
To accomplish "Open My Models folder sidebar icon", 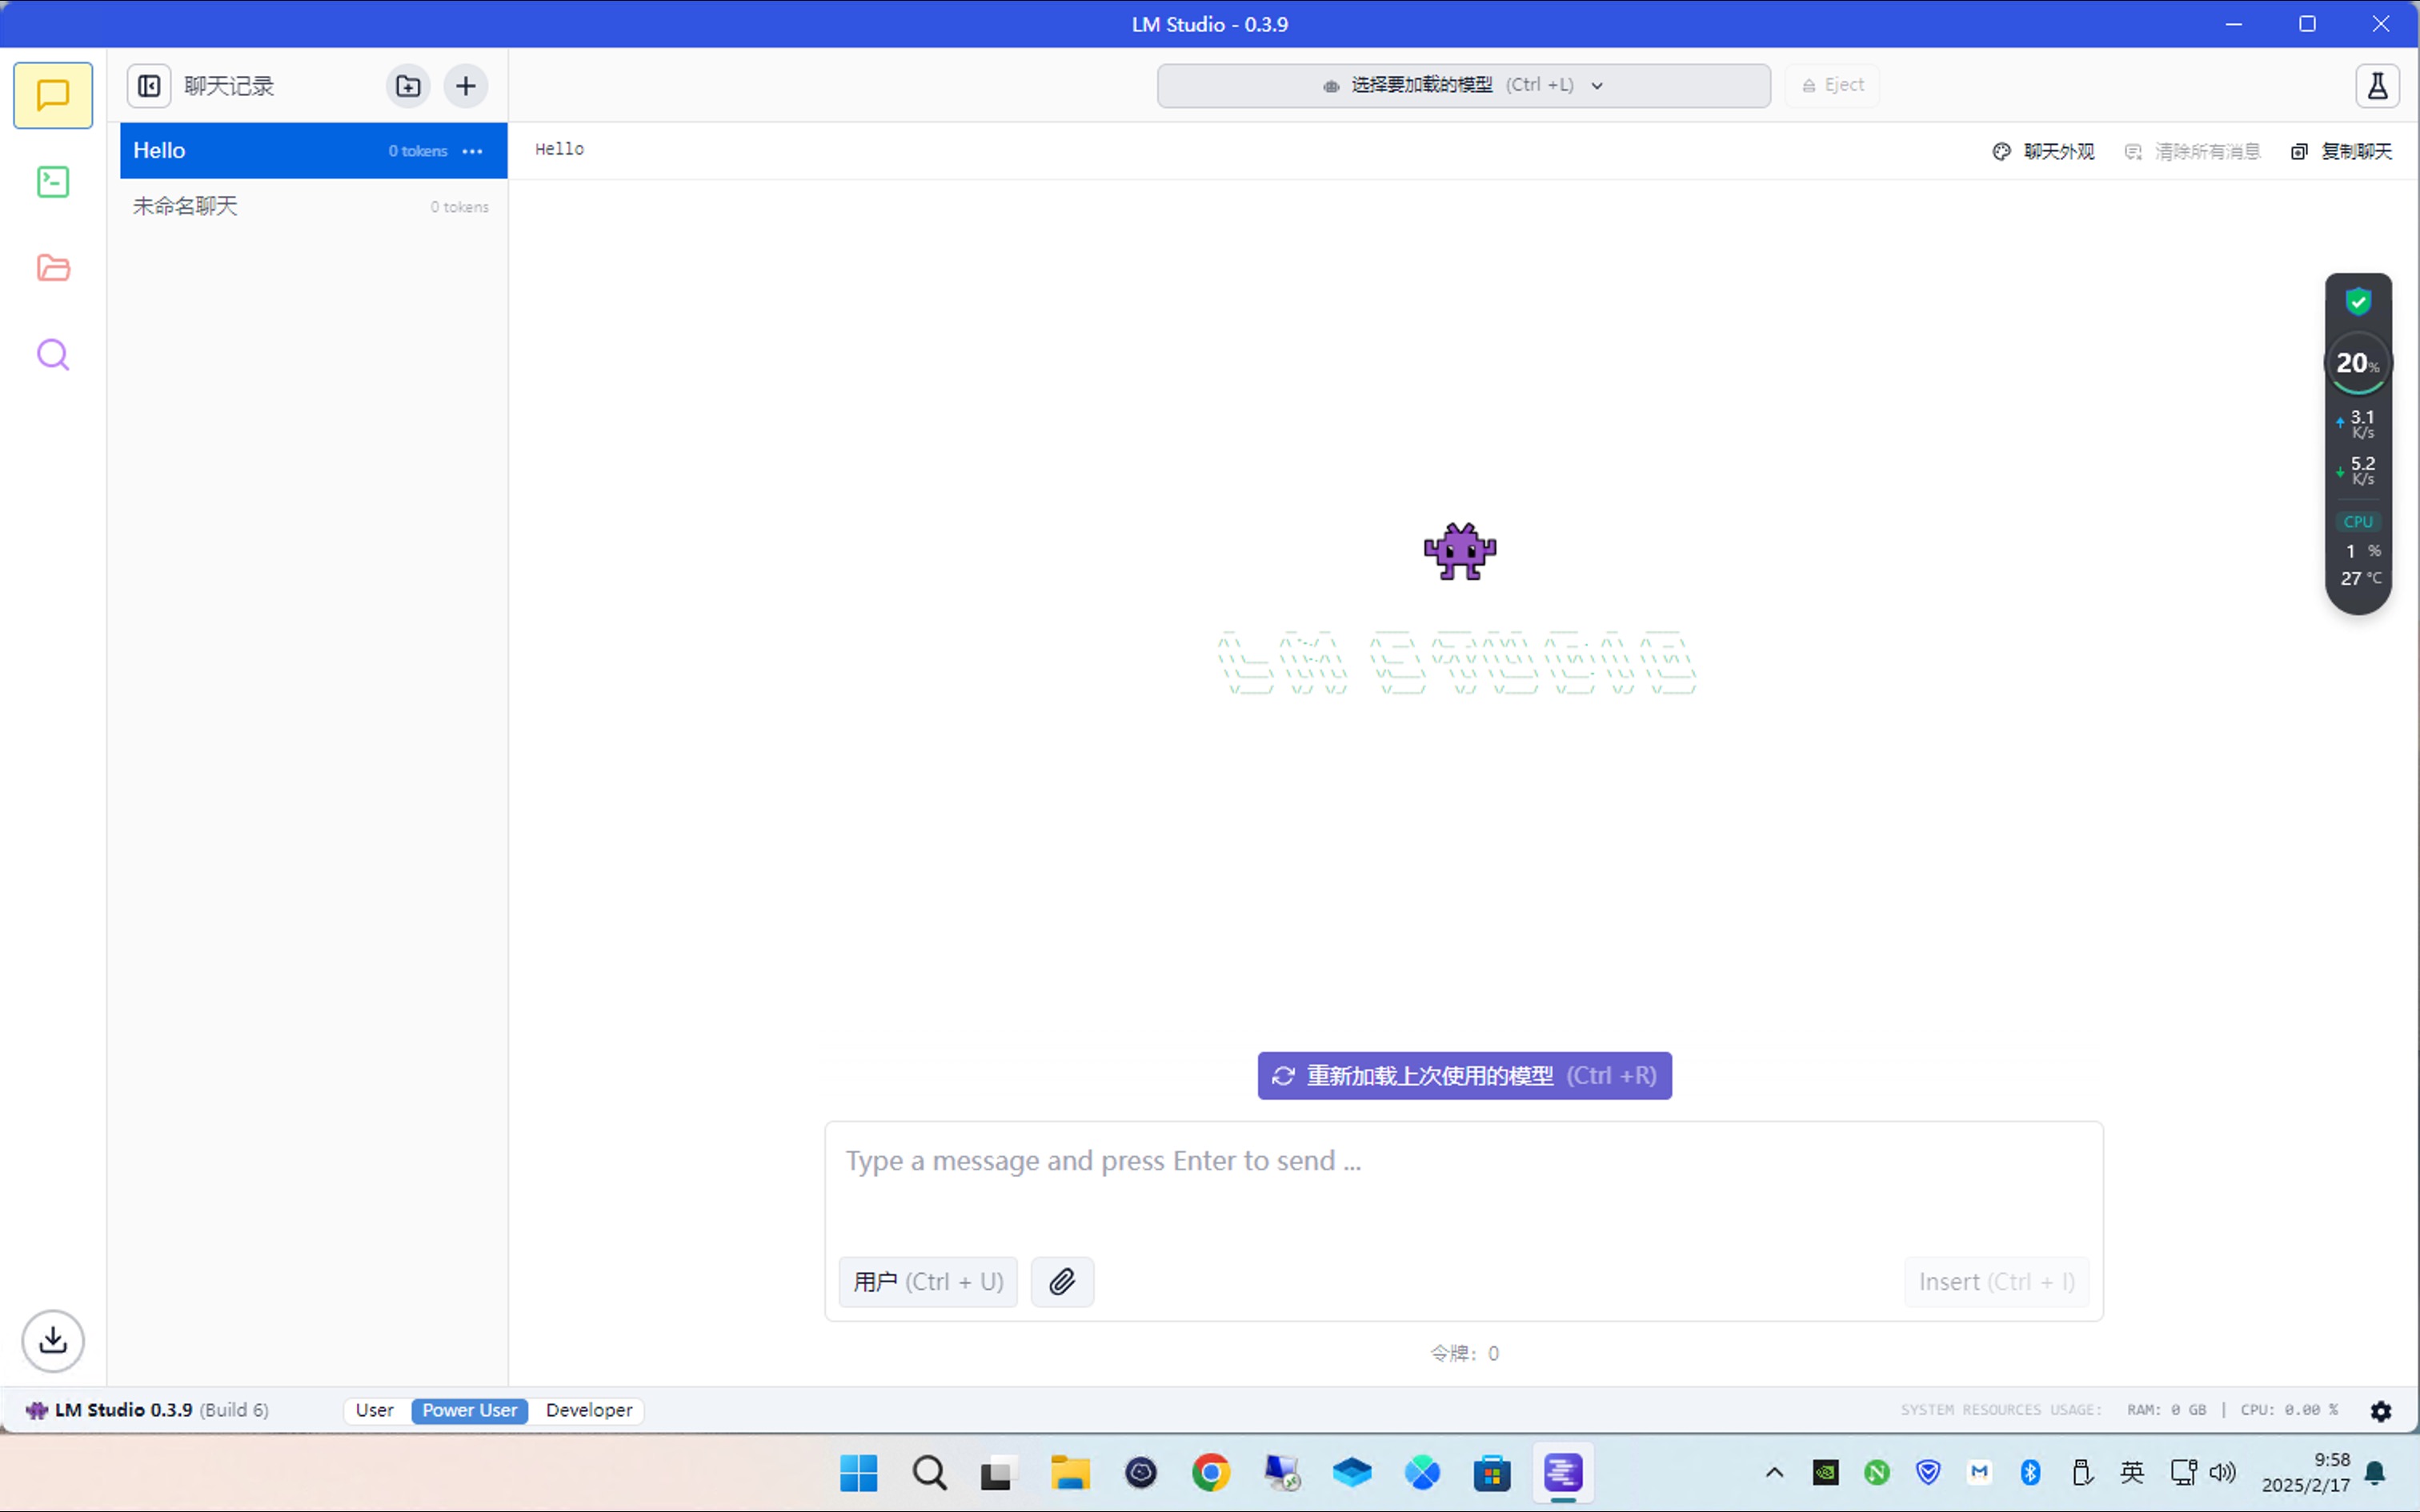I will pyautogui.click(x=53, y=268).
